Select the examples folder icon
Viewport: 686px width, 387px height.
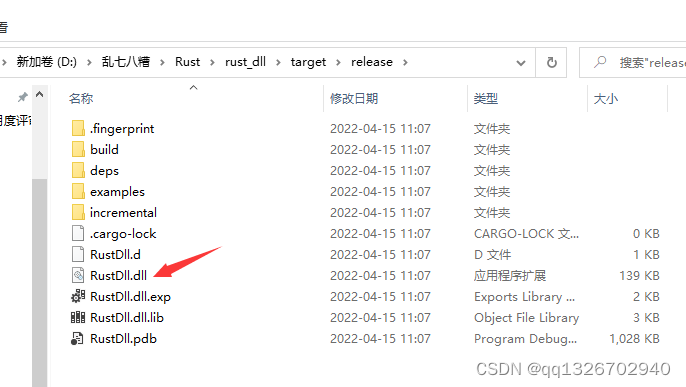point(78,192)
